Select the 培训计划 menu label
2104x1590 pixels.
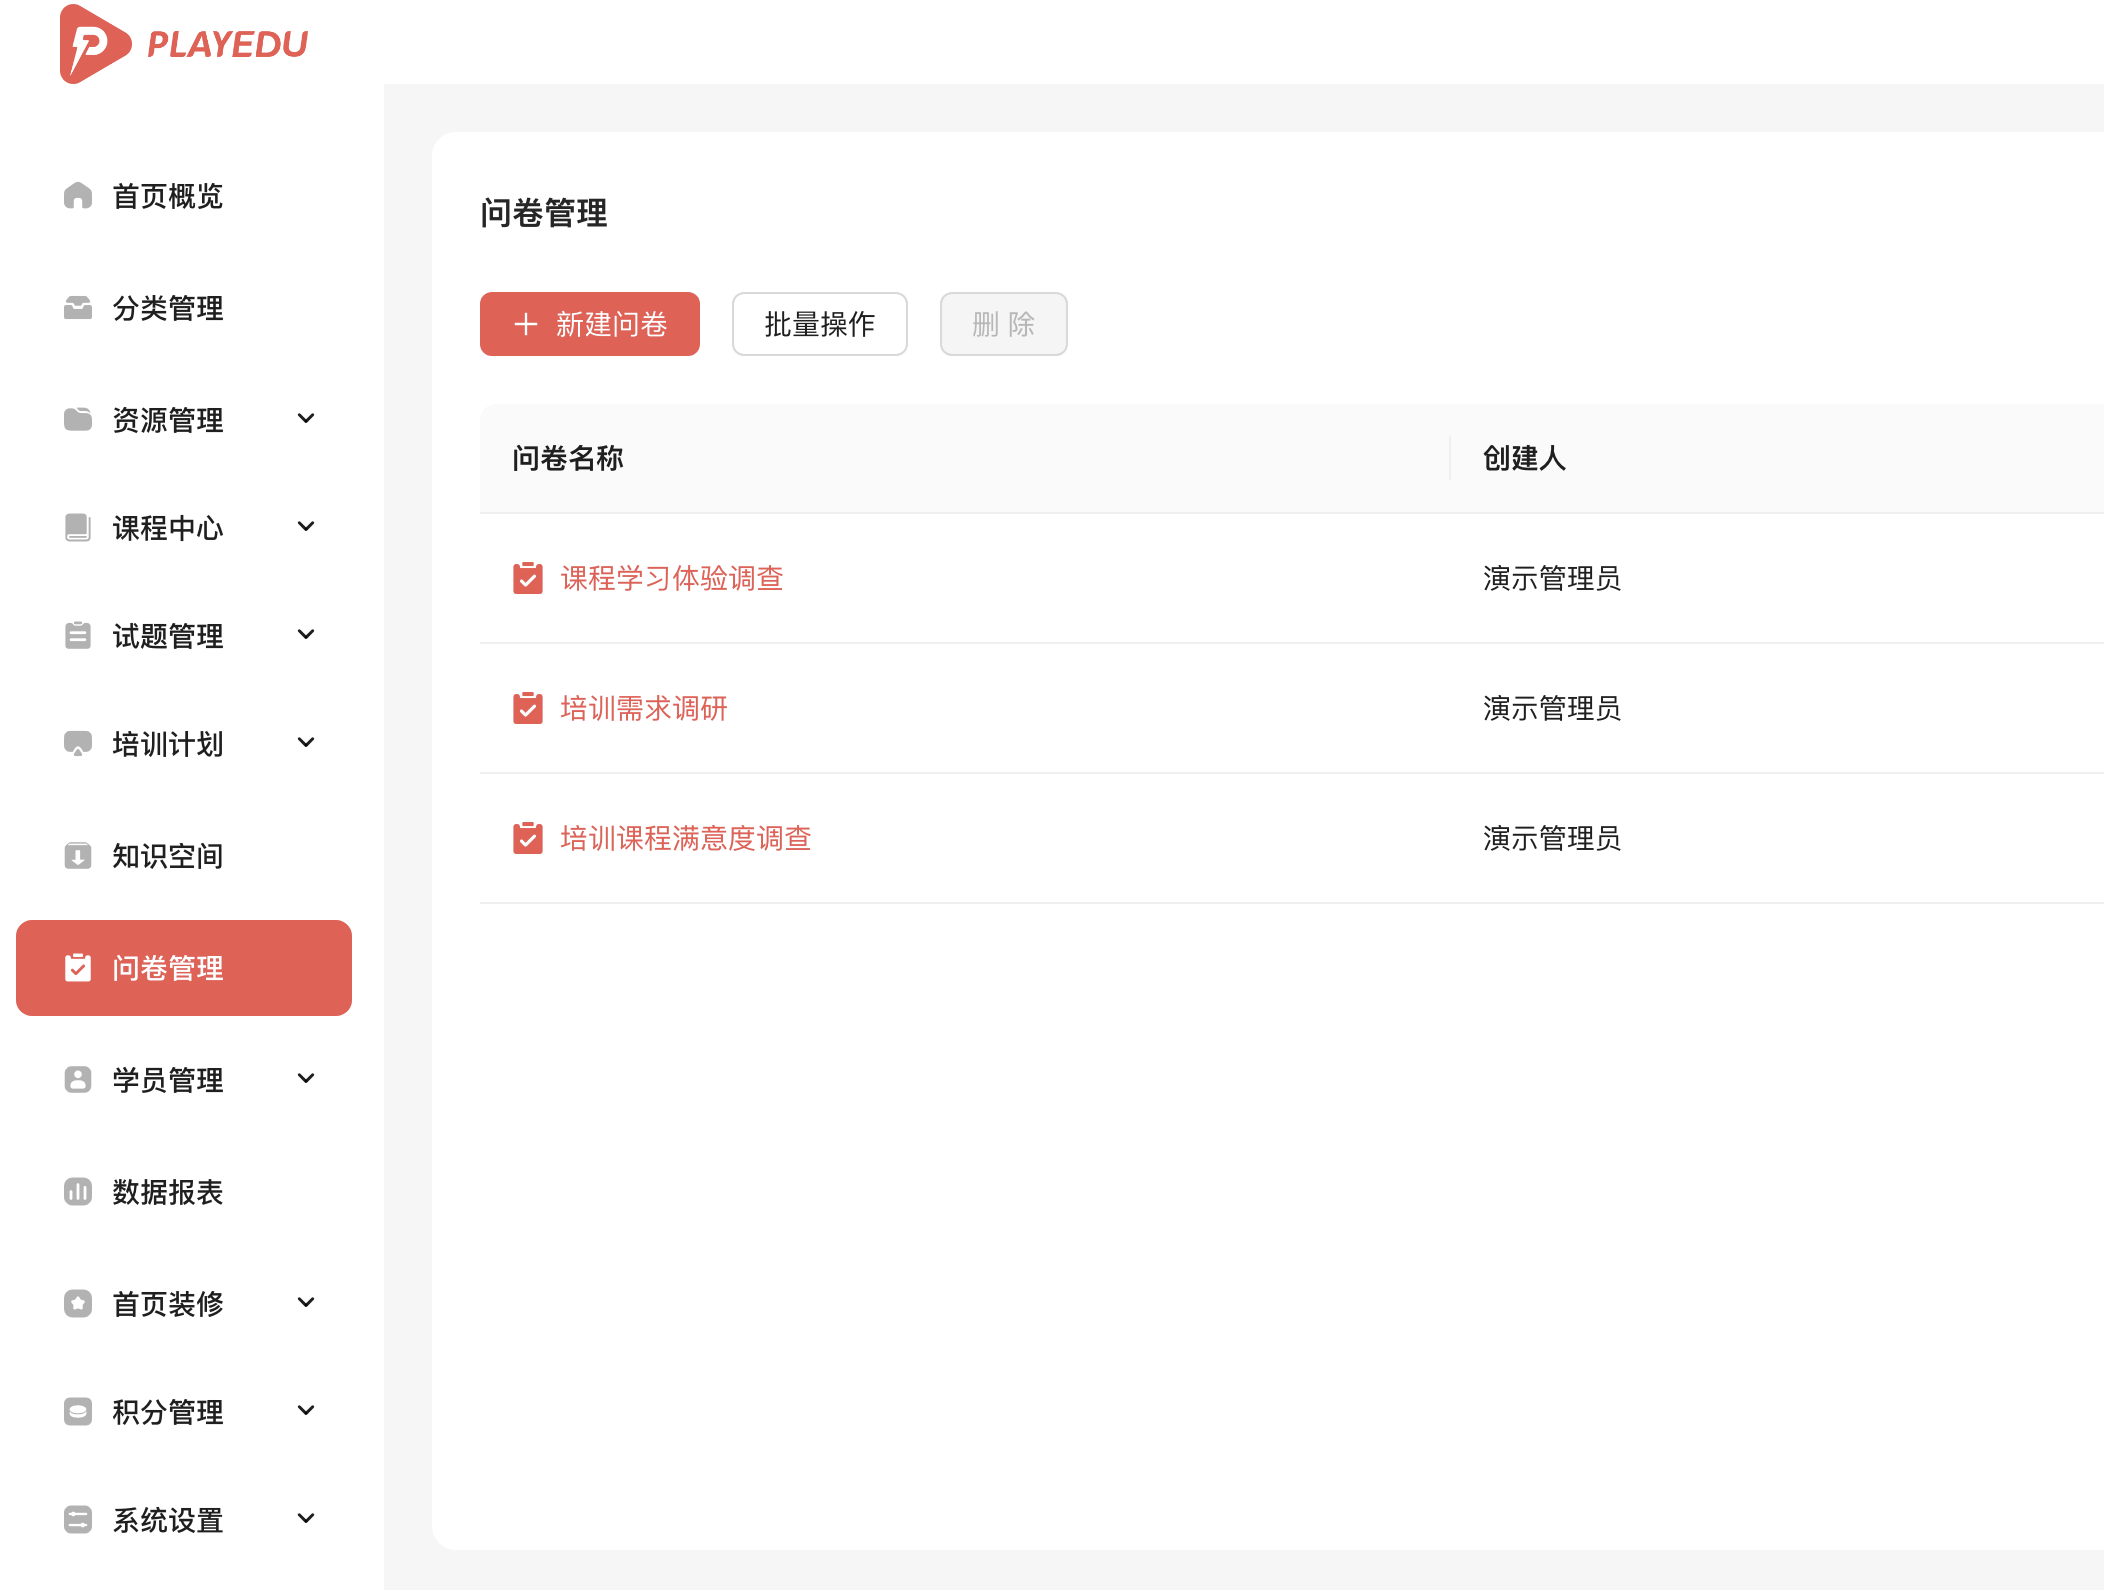tap(168, 744)
